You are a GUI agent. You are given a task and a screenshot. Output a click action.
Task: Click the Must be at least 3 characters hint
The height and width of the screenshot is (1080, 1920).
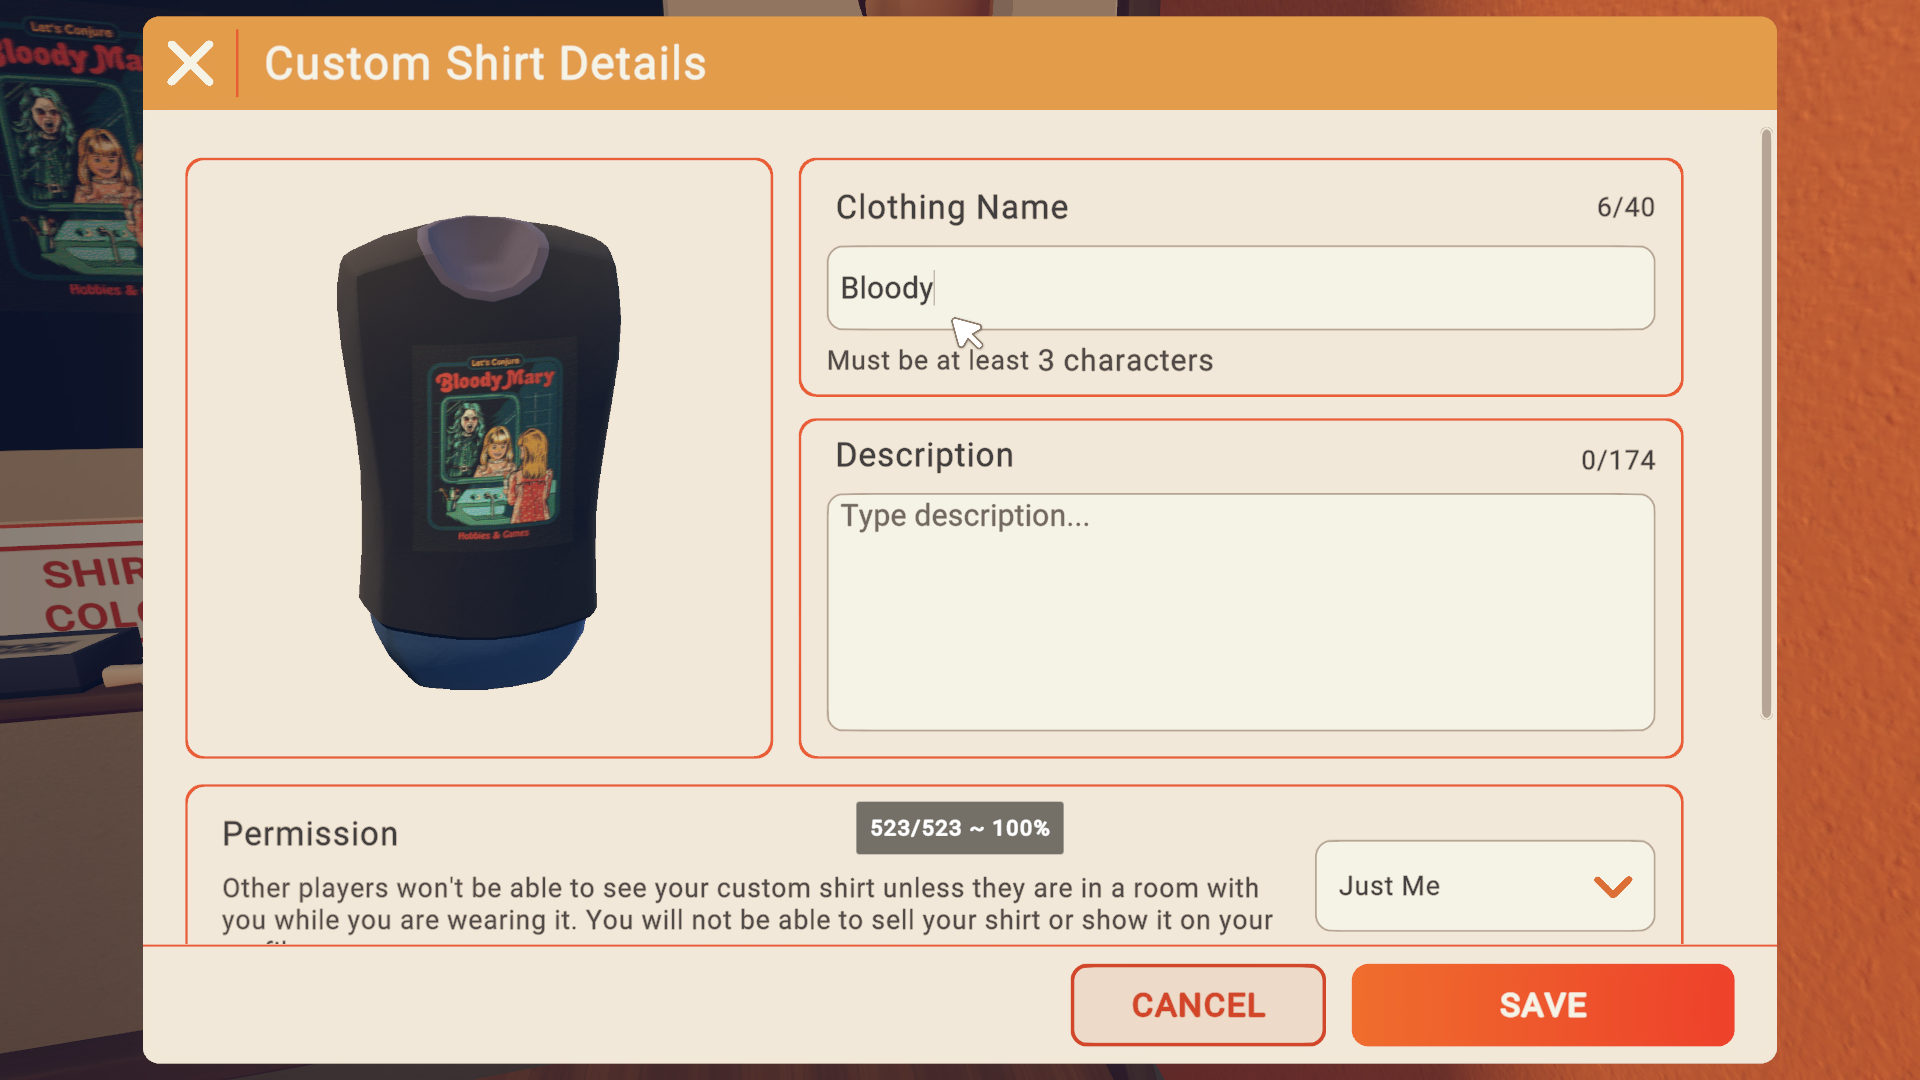(1020, 361)
